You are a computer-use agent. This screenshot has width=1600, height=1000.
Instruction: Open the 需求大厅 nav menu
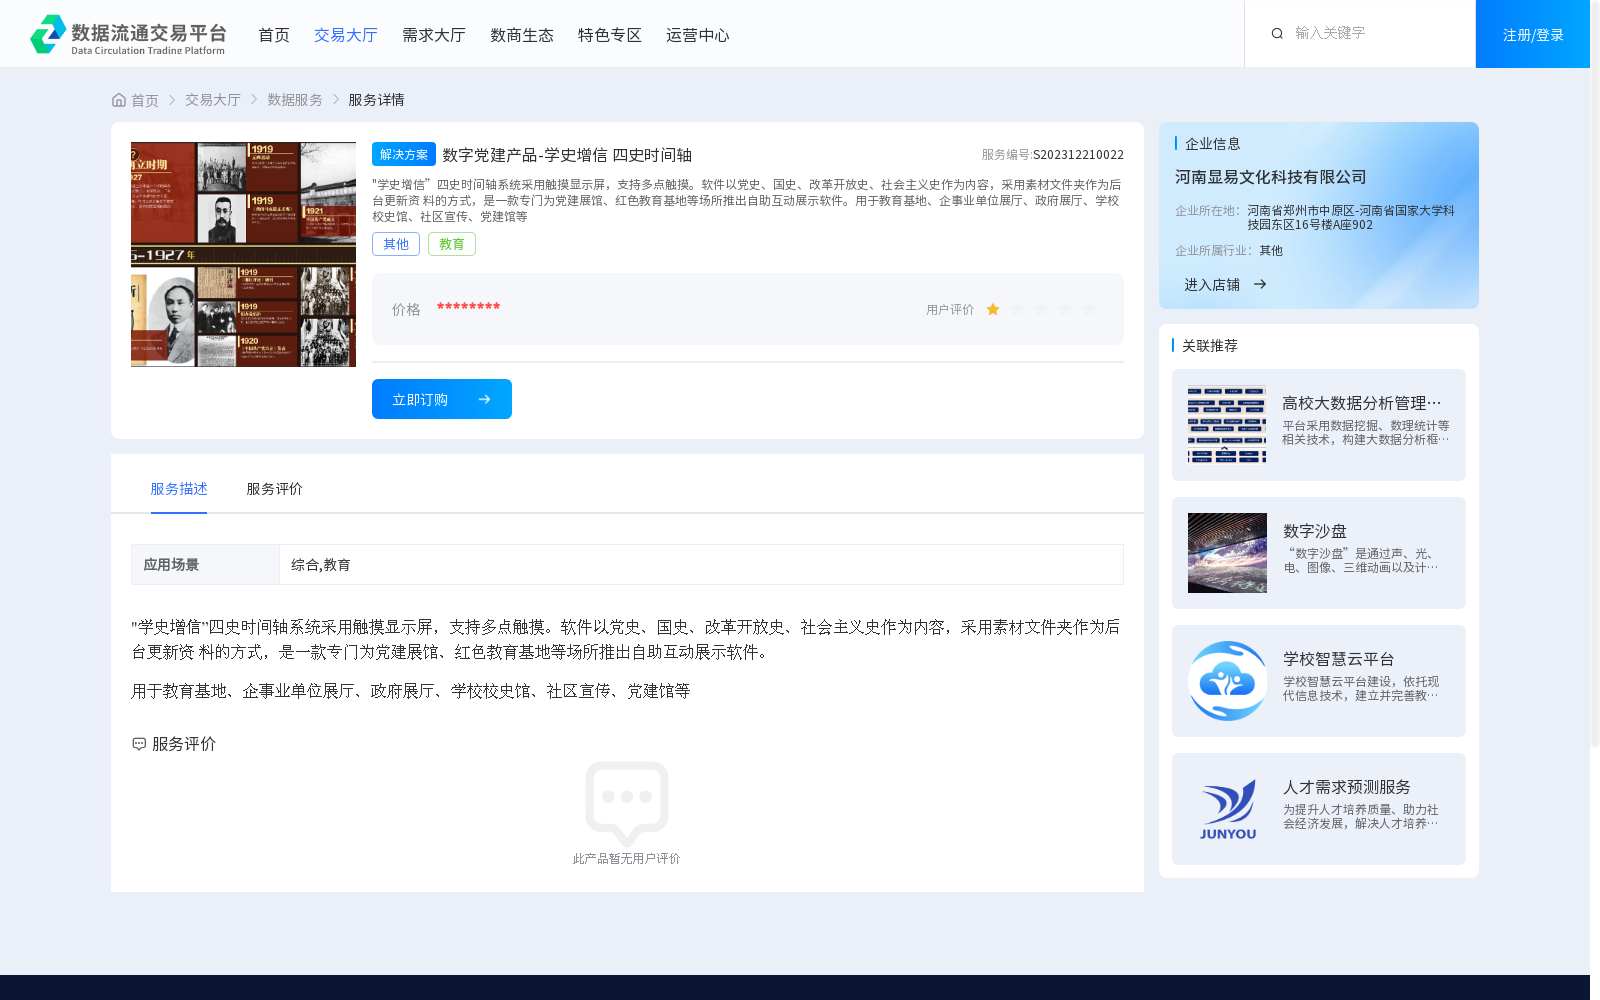pyautogui.click(x=434, y=35)
